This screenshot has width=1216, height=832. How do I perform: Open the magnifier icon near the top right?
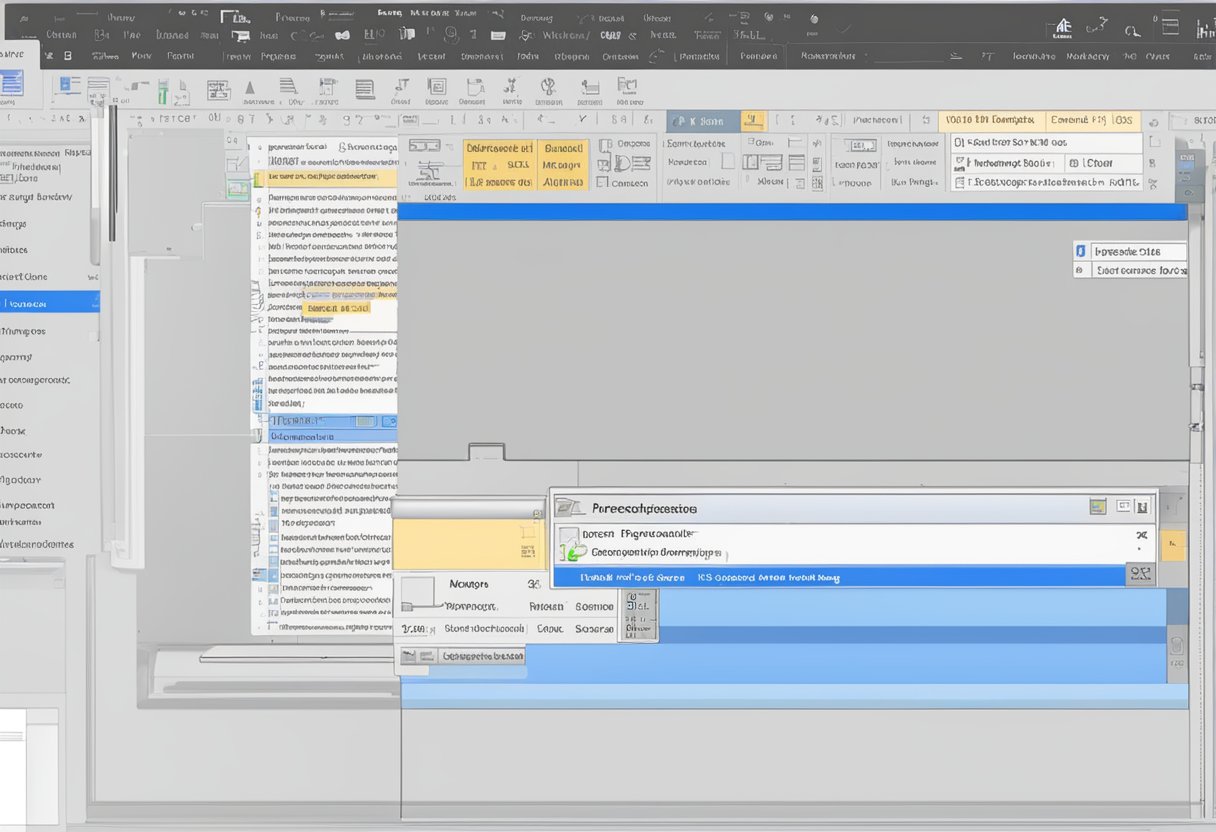click(1131, 28)
